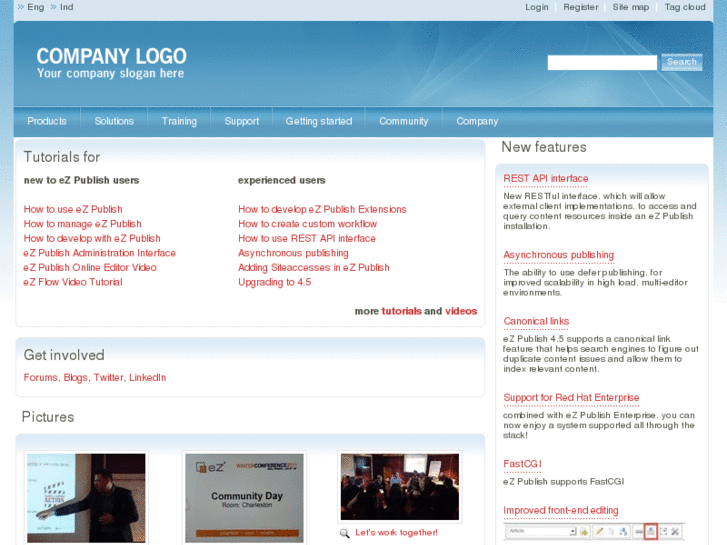Follow the more tutorials link
The image size is (727, 545).
coord(402,311)
